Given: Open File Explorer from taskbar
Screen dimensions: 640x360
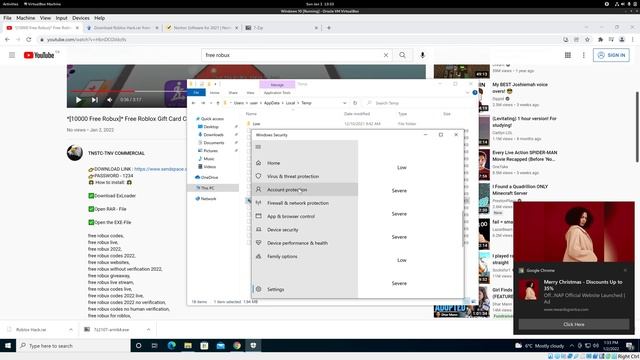Looking at the screenshot, I should 188,346.
